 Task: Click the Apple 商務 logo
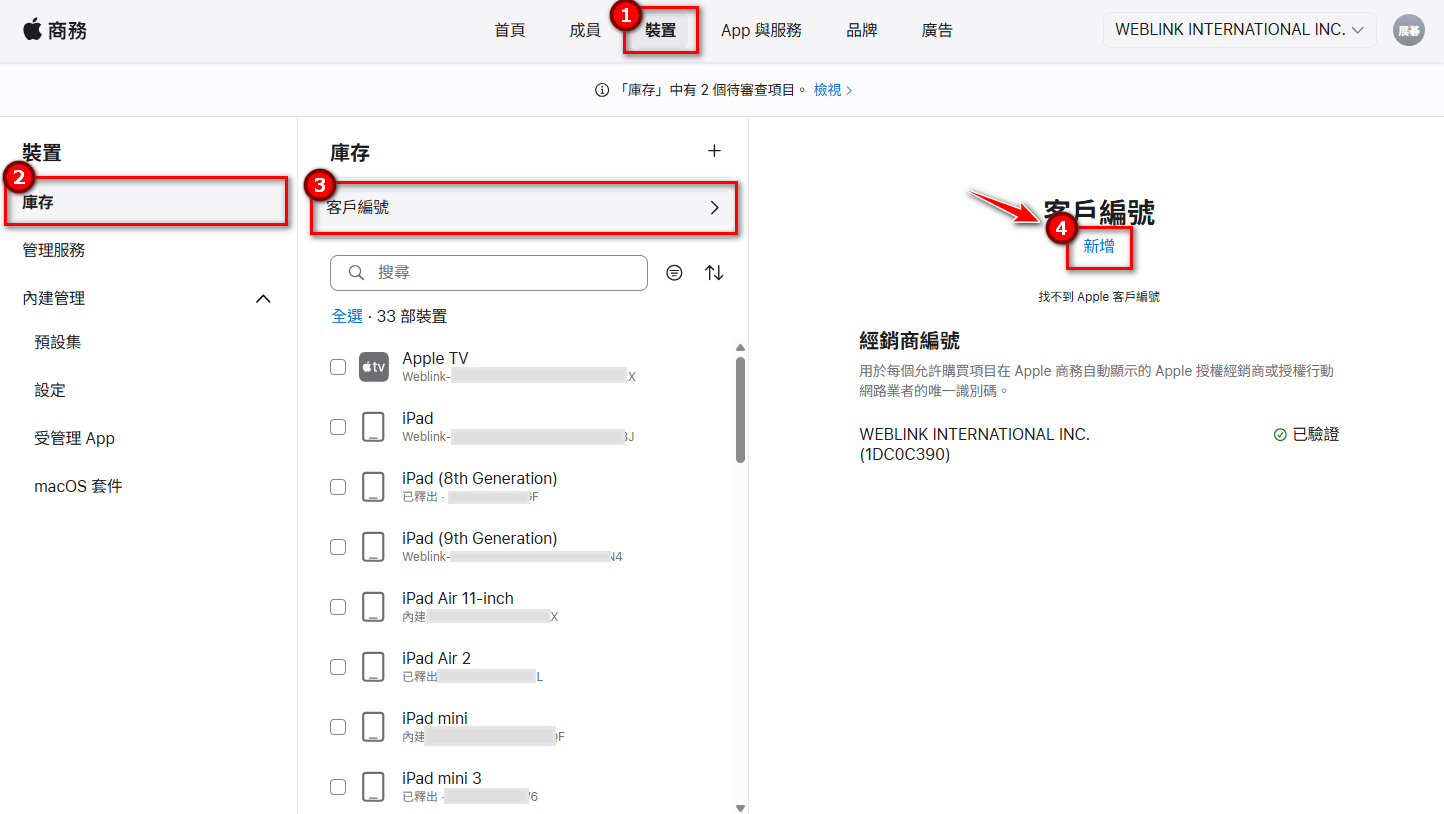pos(55,30)
